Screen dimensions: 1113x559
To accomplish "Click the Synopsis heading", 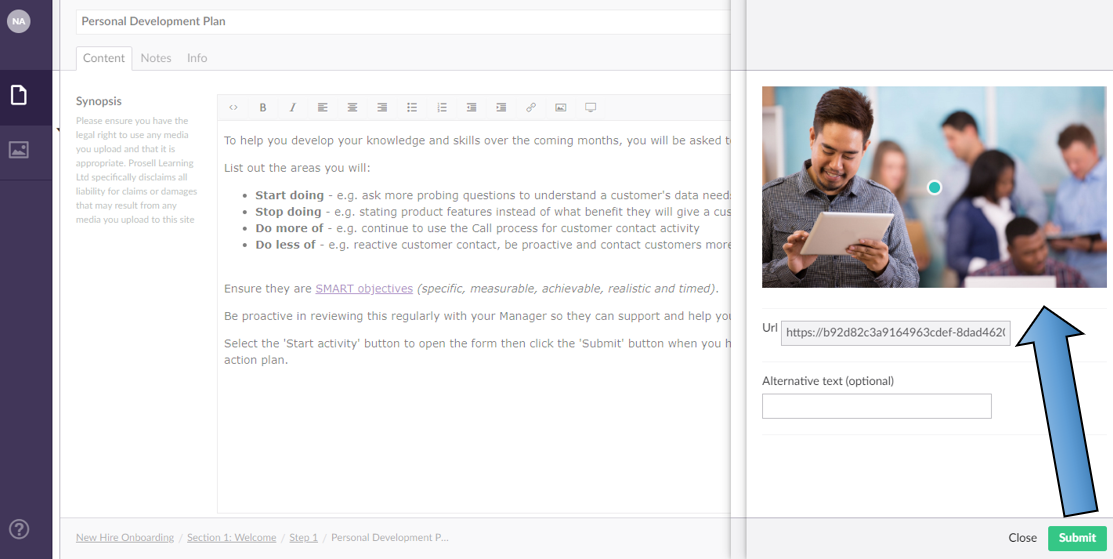I will coord(99,101).
